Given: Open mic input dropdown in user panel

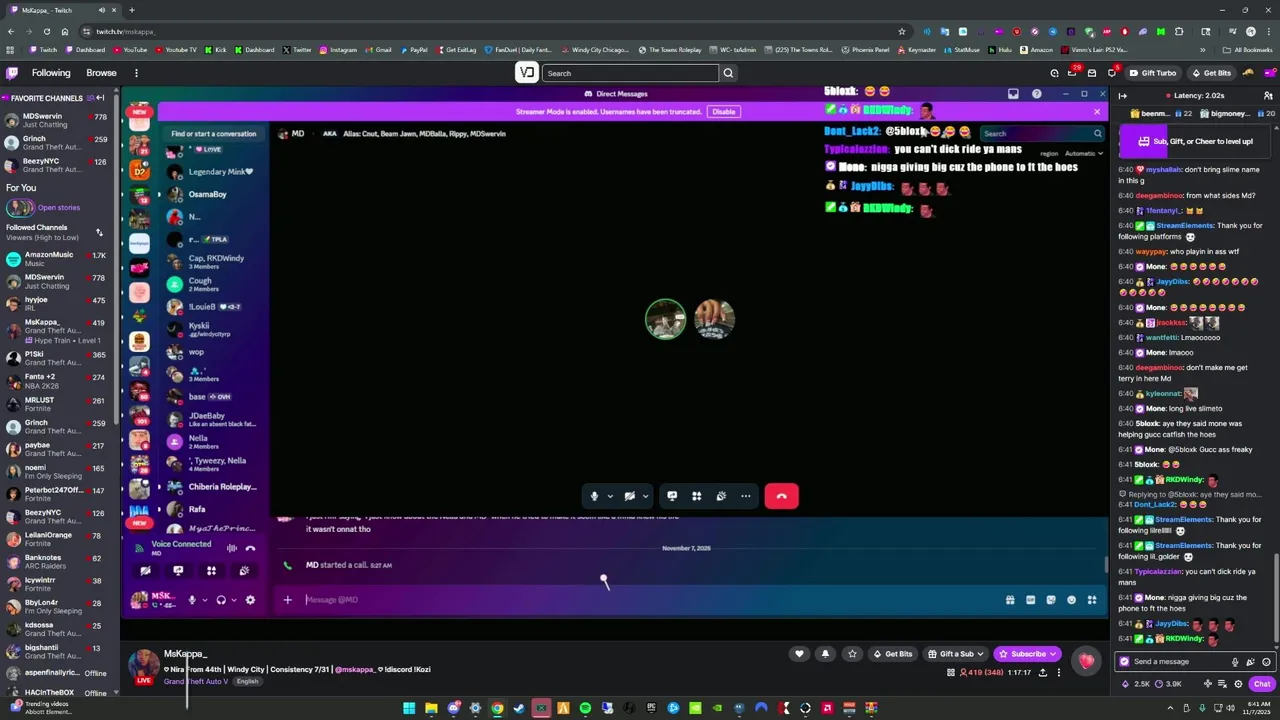Looking at the screenshot, I should pyautogui.click(x=204, y=600).
